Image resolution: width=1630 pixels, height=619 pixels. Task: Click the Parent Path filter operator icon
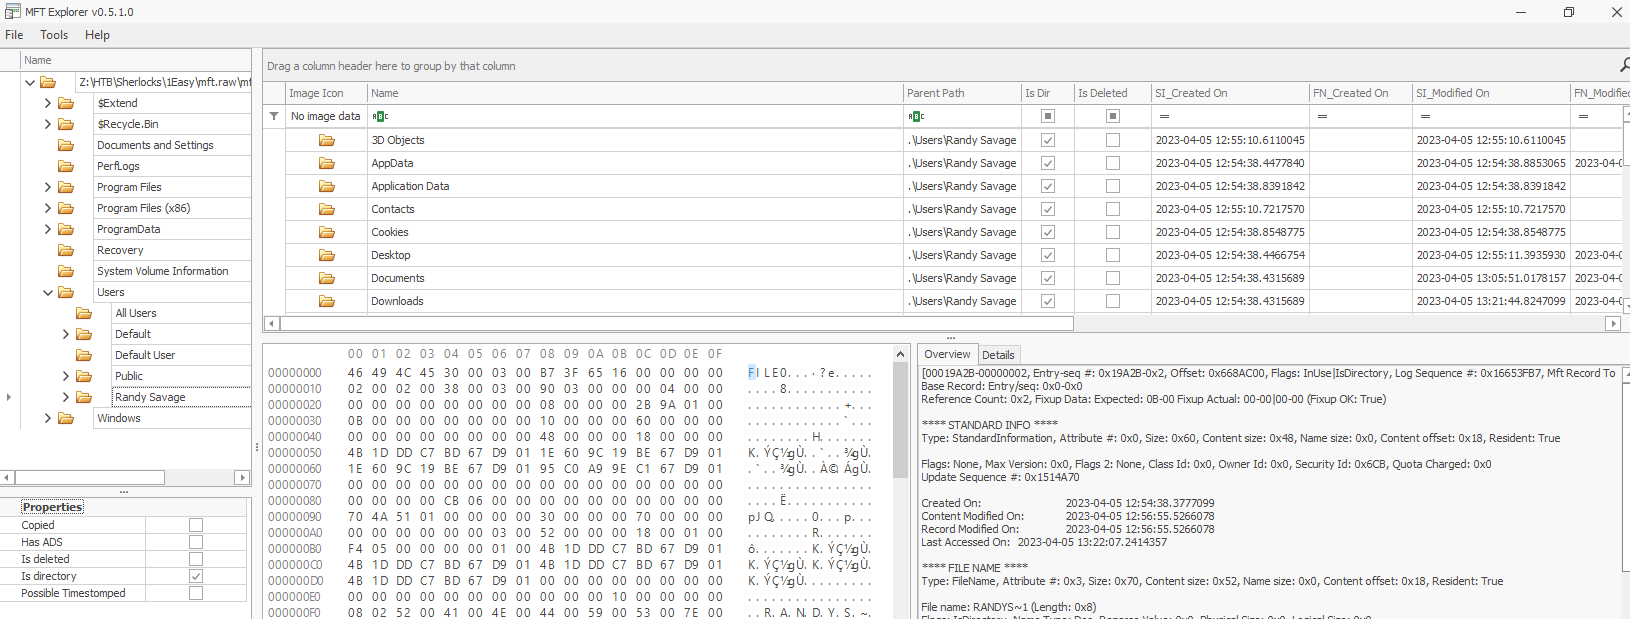pyautogui.click(x=916, y=116)
